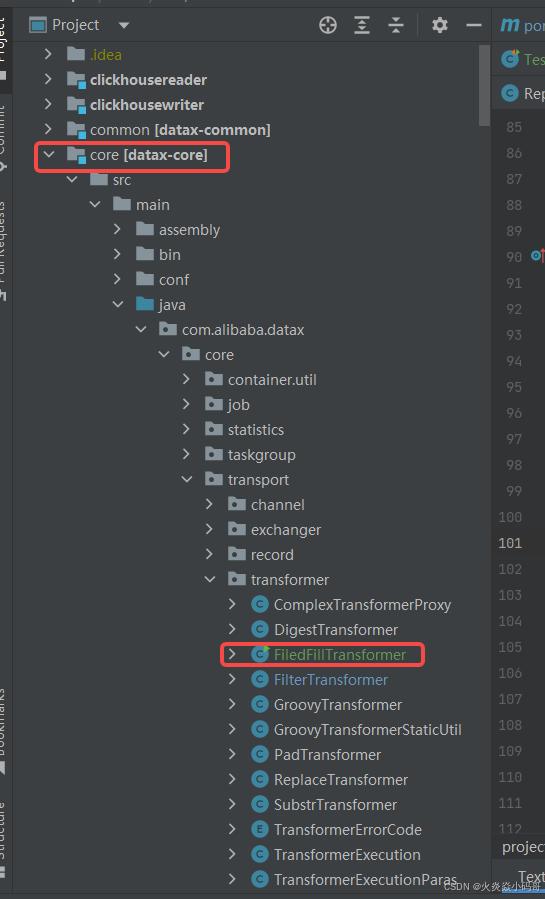This screenshot has height=899, width=545.
Task: Click the Expand All toolbar icon
Action: coord(362,25)
